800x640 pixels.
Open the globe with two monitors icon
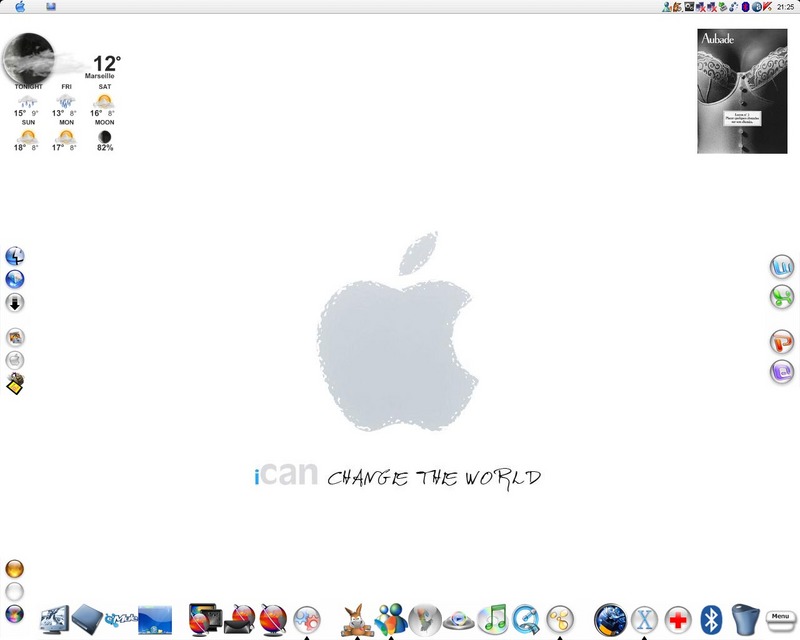(x=205, y=620)
